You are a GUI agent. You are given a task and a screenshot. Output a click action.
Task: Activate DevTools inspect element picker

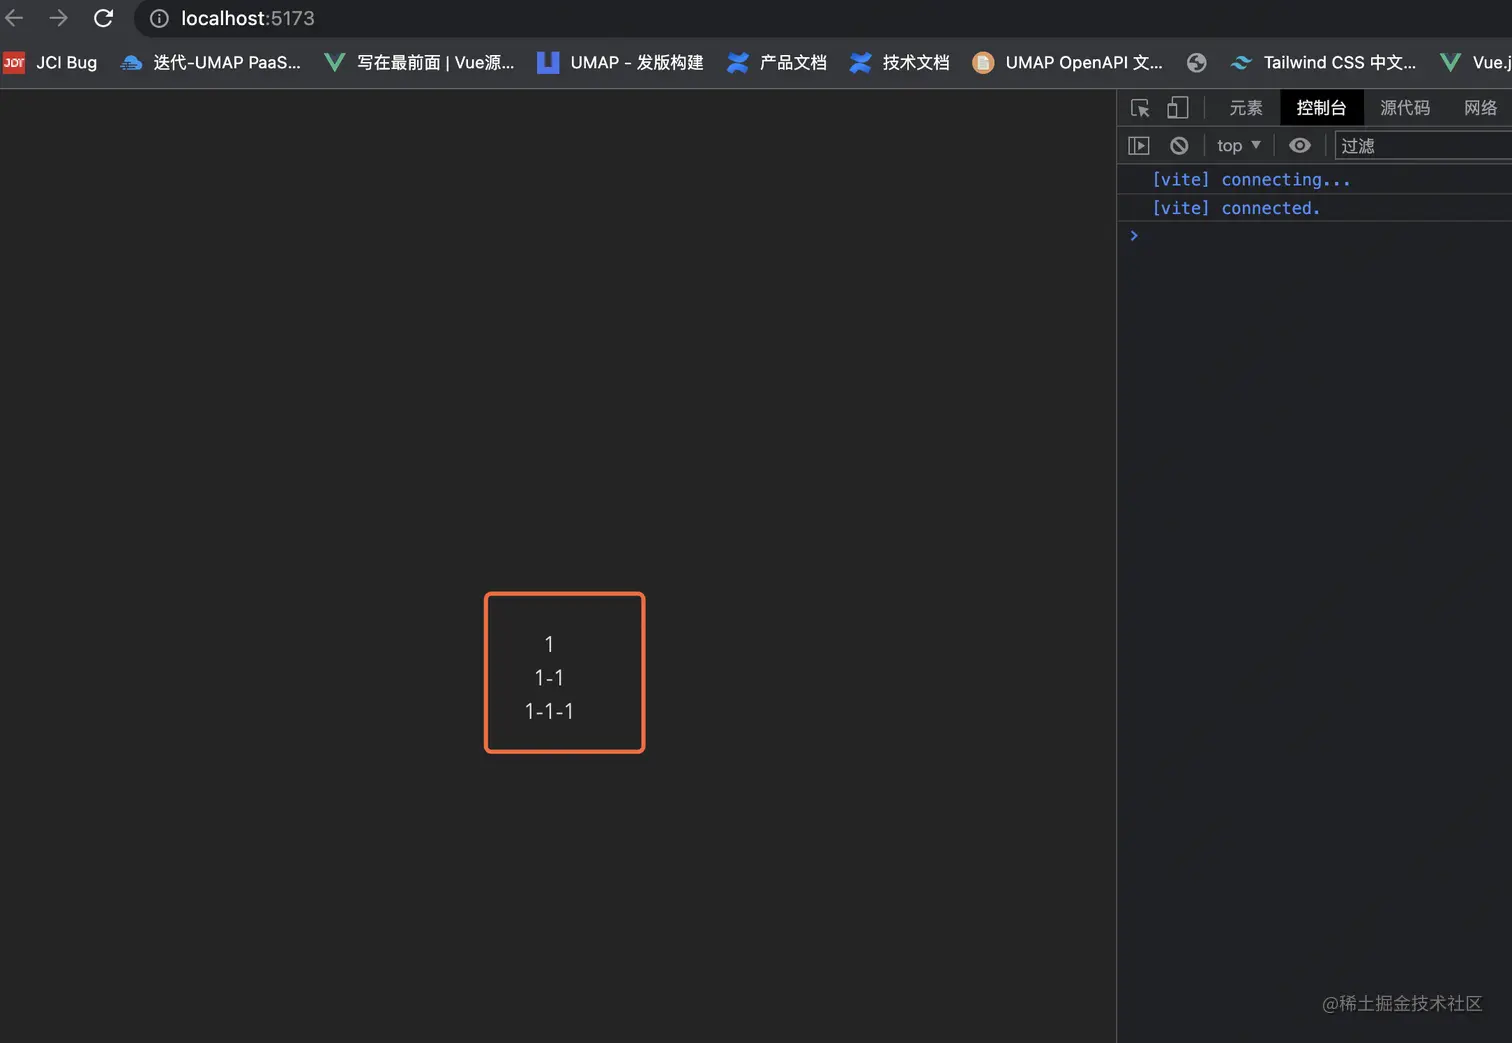[1140, 108]
